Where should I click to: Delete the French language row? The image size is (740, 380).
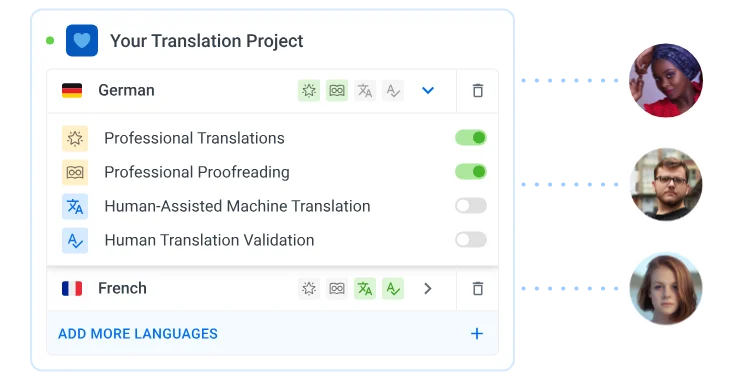click(478, 288)
